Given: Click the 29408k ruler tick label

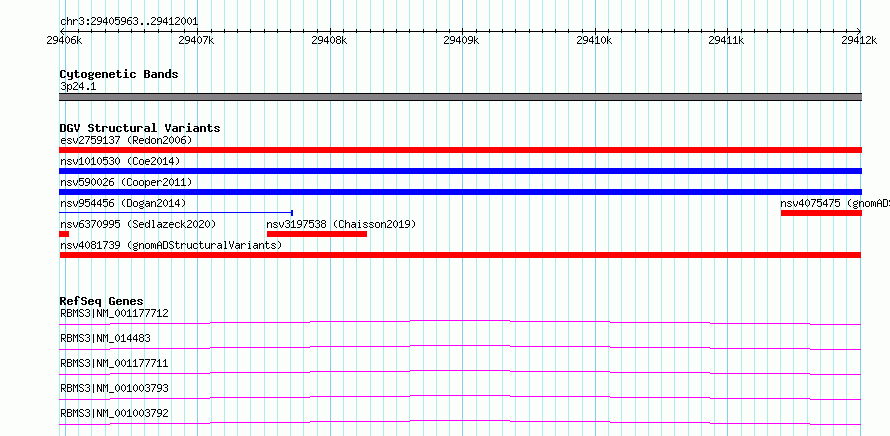Looking at the screenshot, I should point(330,40).
